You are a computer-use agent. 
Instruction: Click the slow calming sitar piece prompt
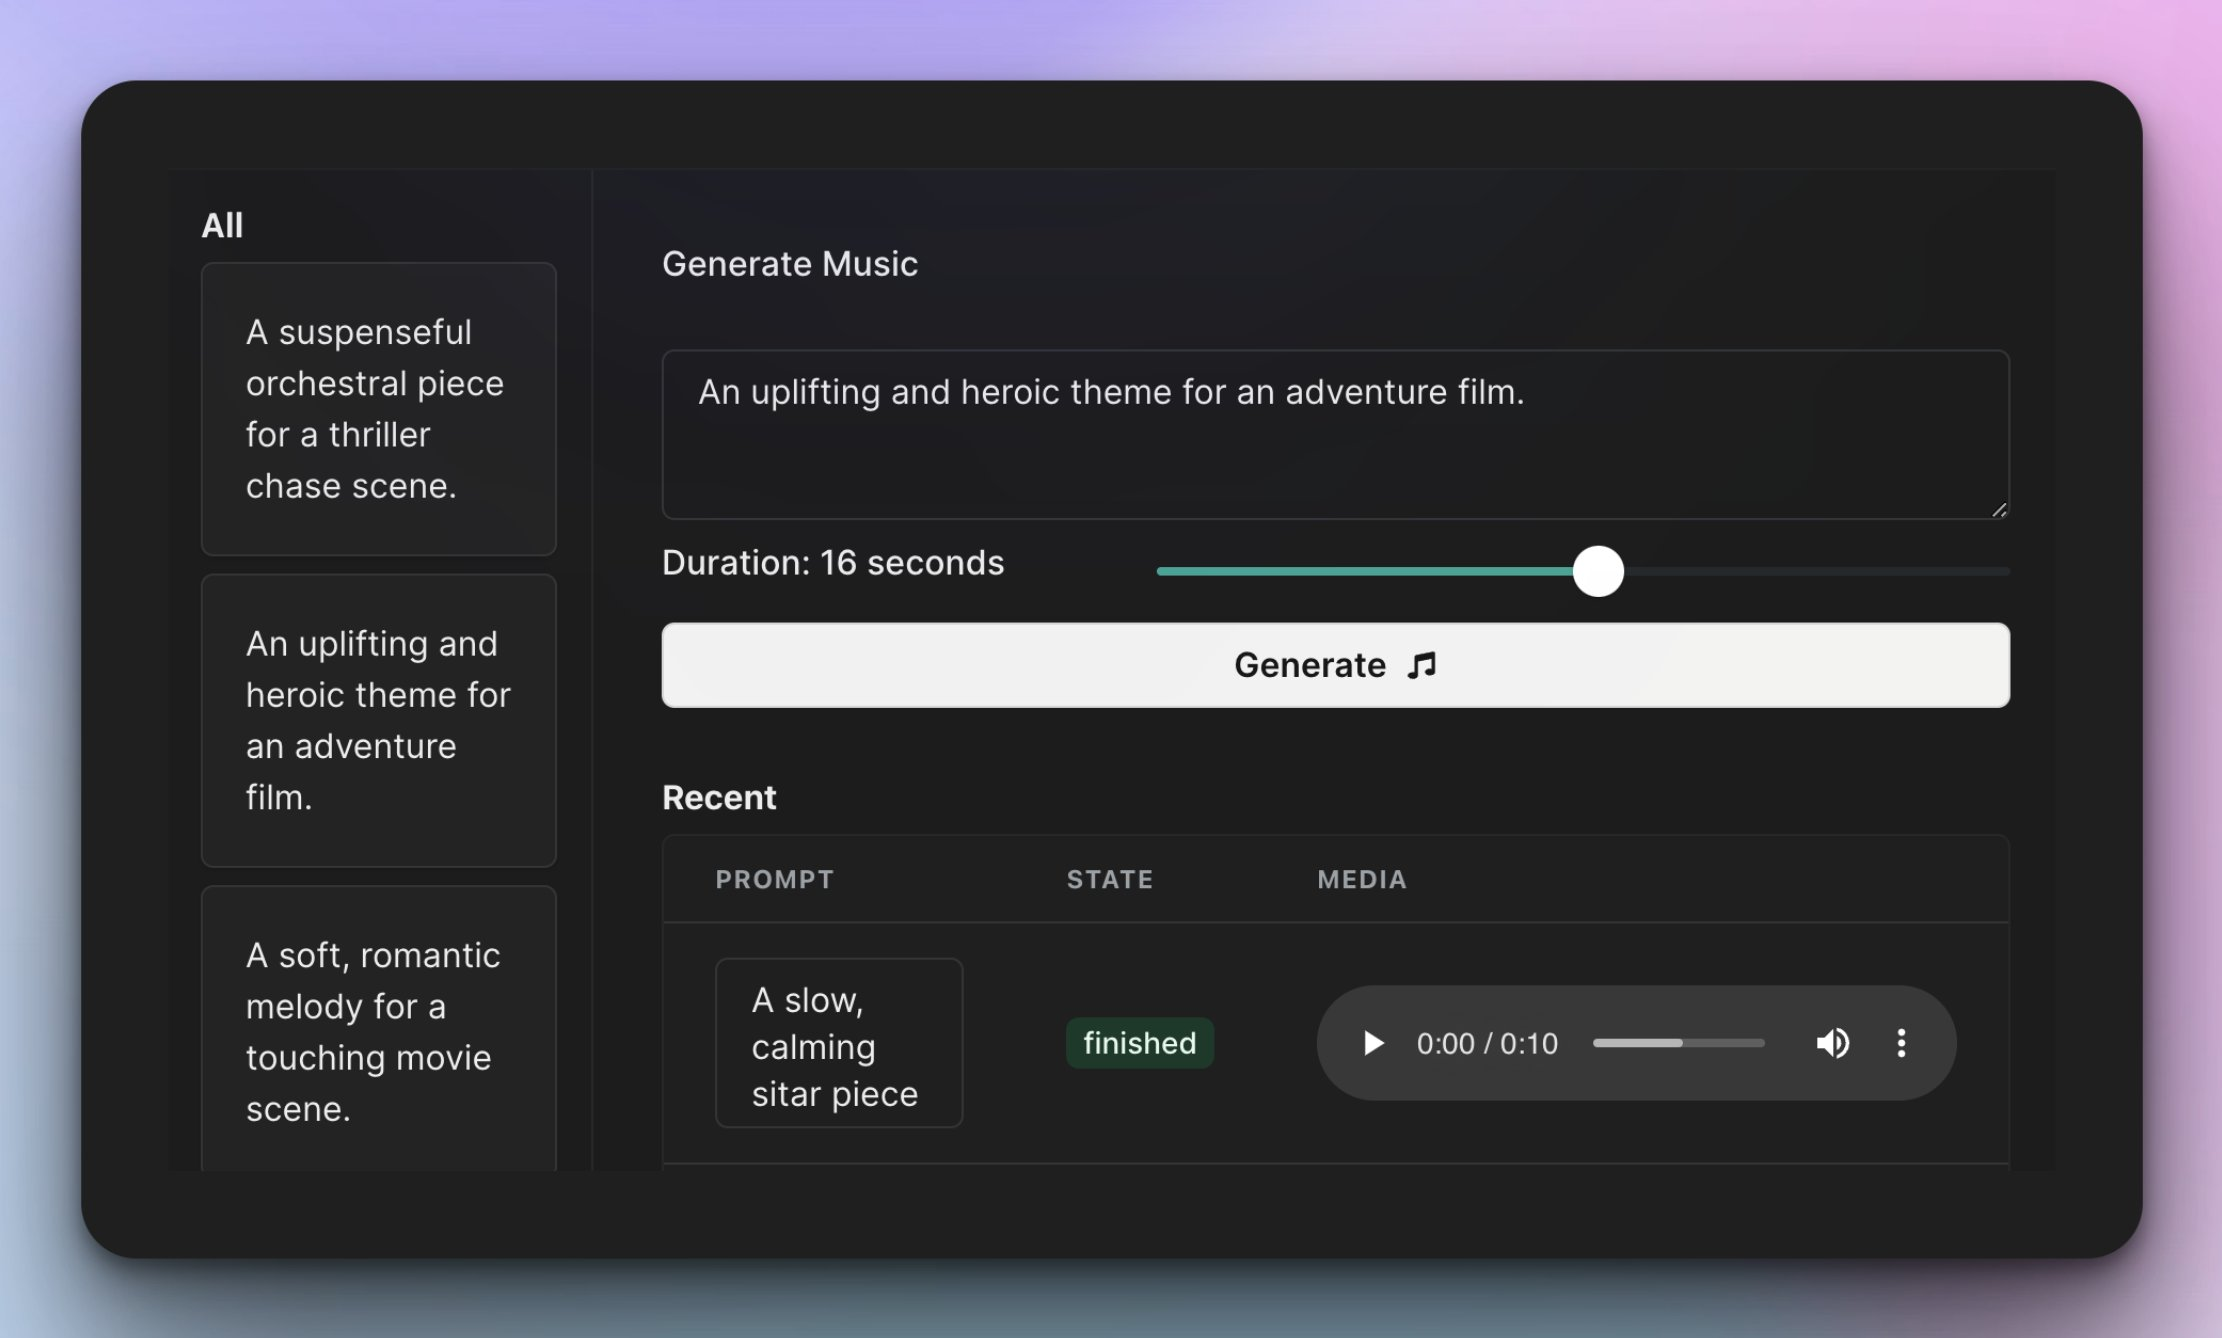[x=836, y=1041]
